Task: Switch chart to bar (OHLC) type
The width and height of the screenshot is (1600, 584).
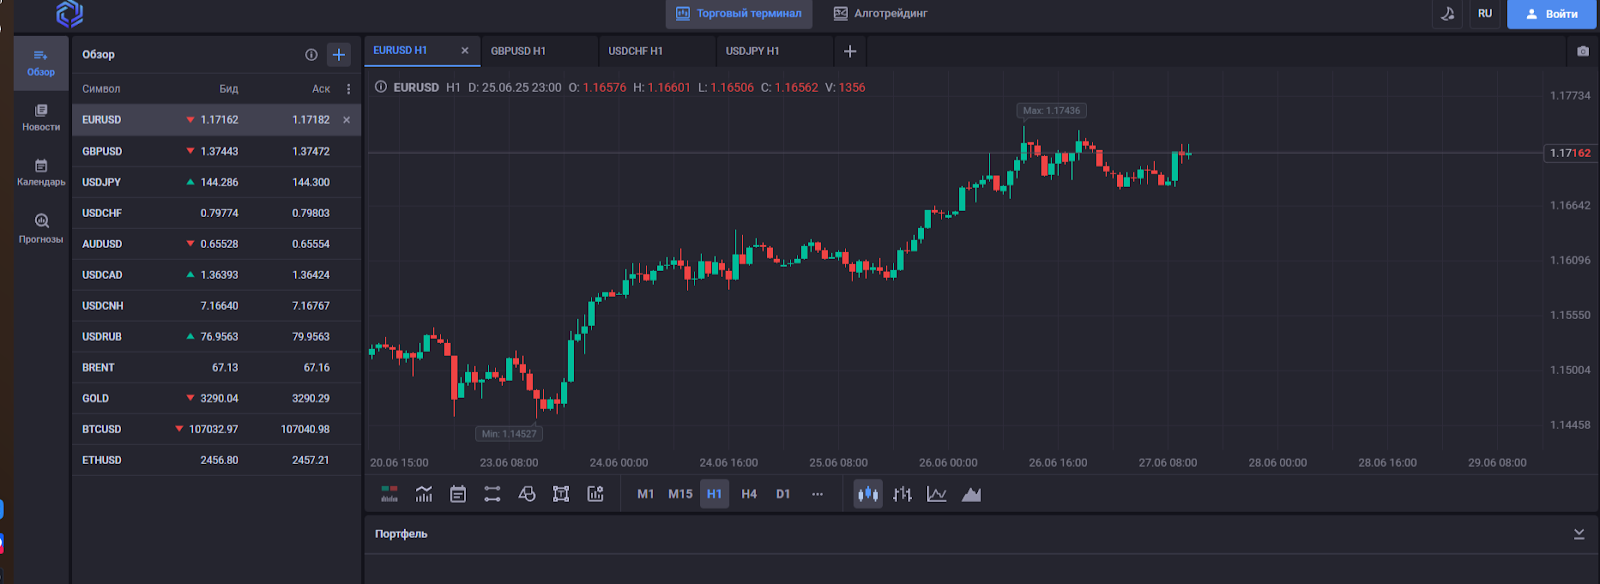Action: click(902, 494)
